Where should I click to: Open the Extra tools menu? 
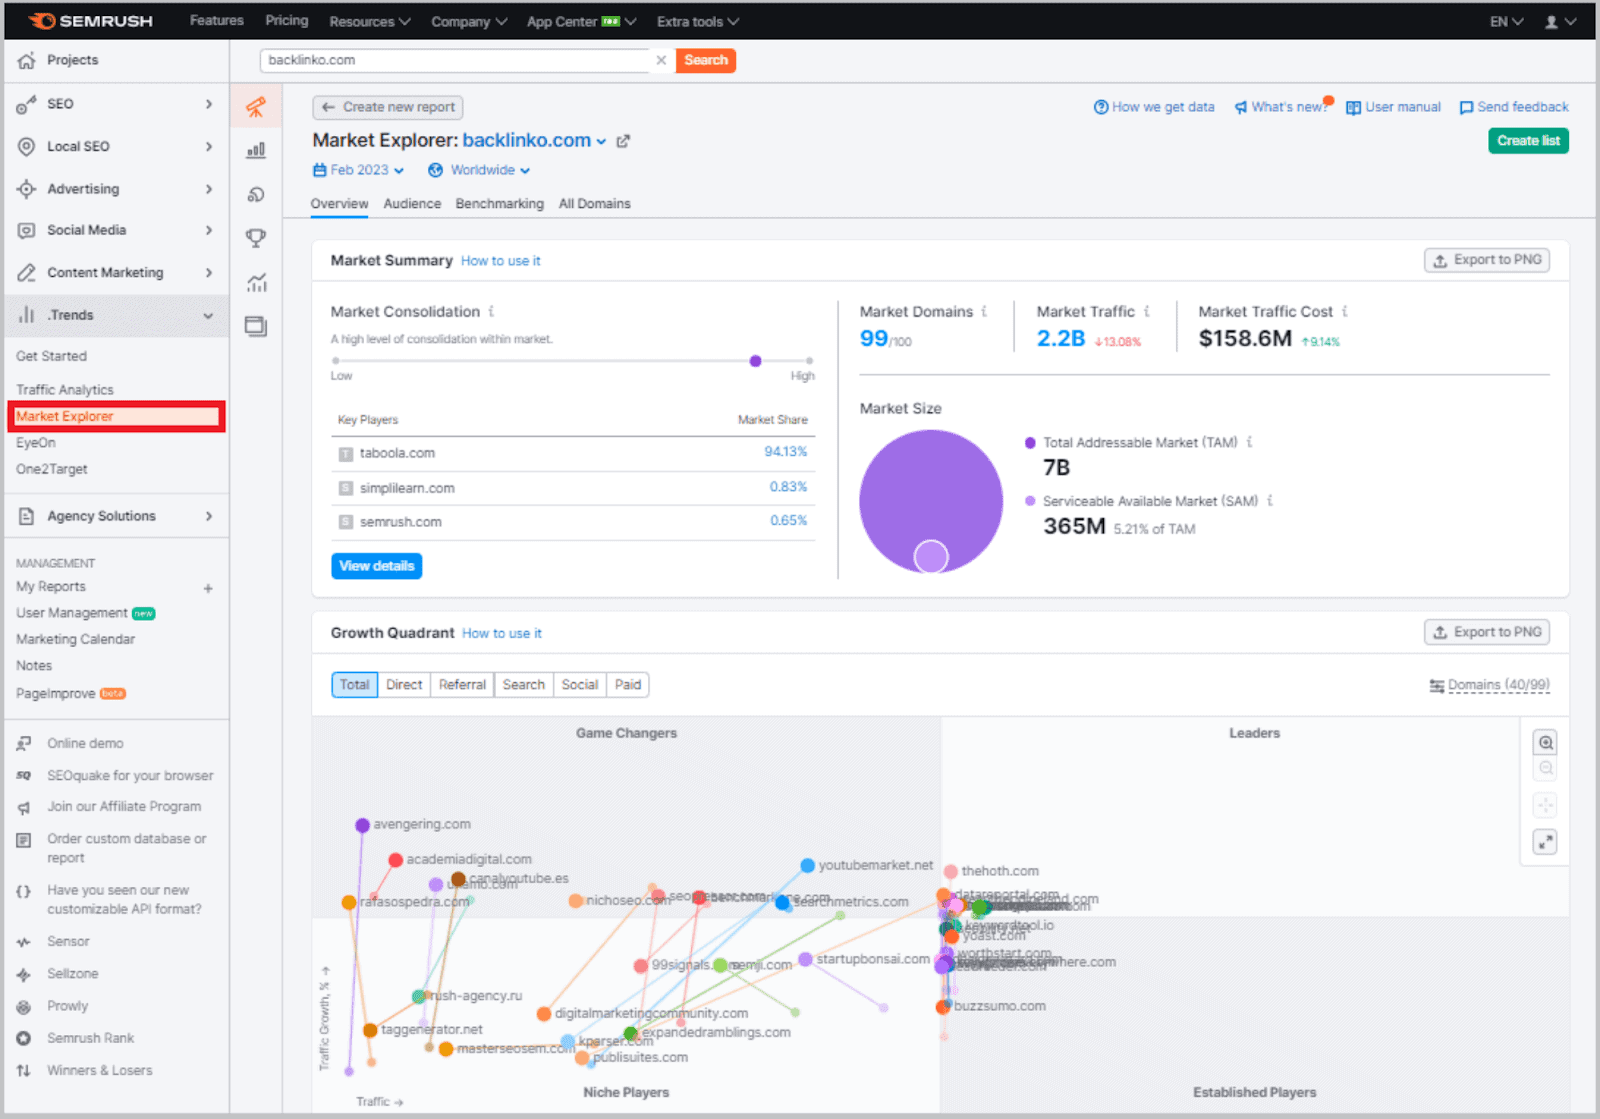[698, 21]
